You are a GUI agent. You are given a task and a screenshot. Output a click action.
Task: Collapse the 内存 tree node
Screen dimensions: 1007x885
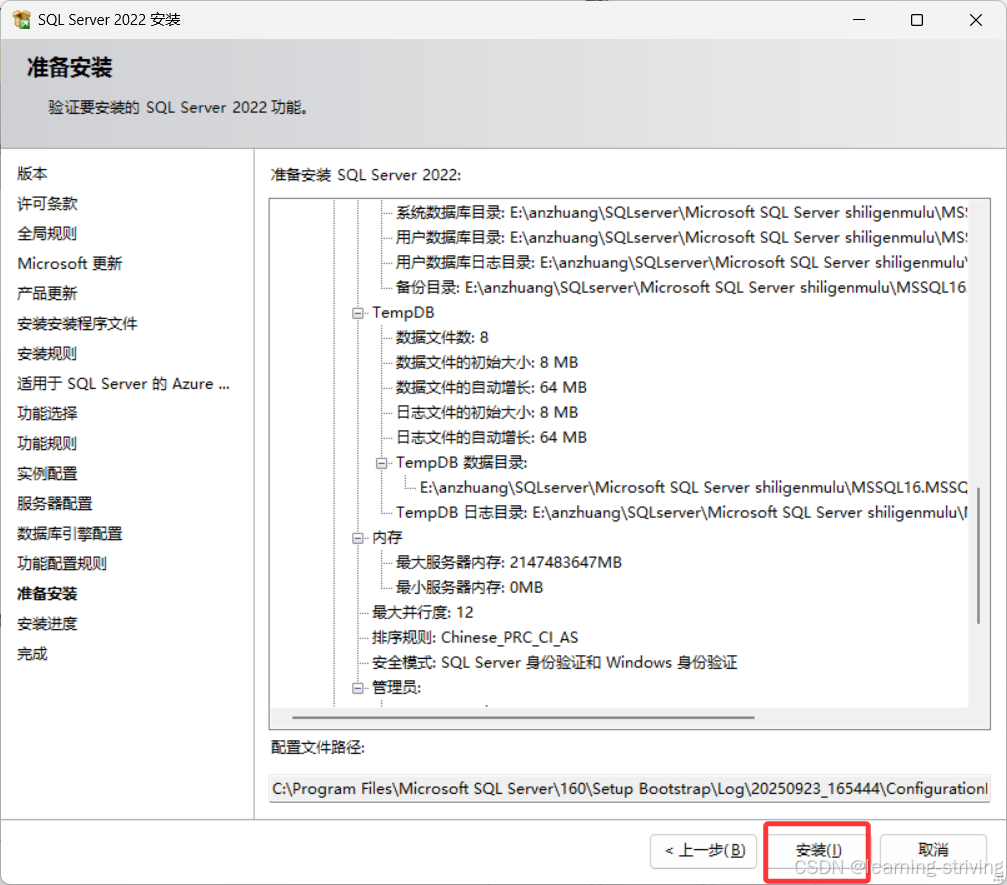[x=357, y=538]
